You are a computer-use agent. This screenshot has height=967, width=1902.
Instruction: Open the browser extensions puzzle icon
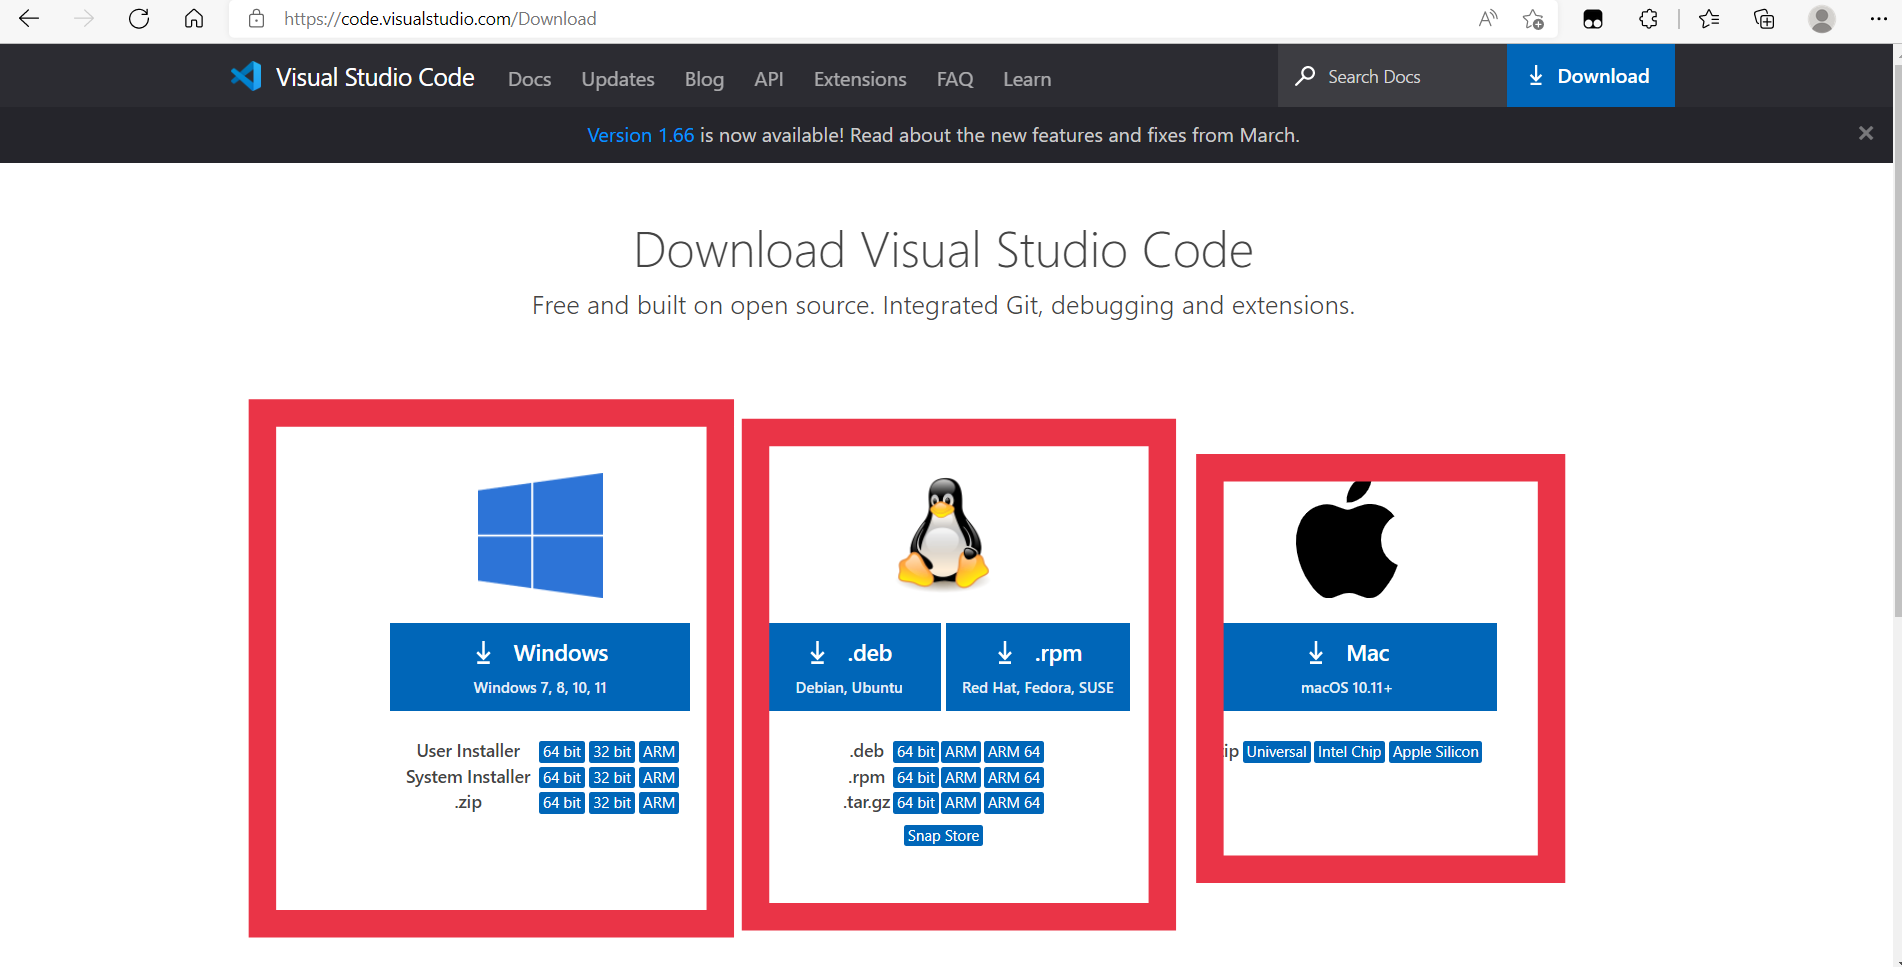(1649, 18)
